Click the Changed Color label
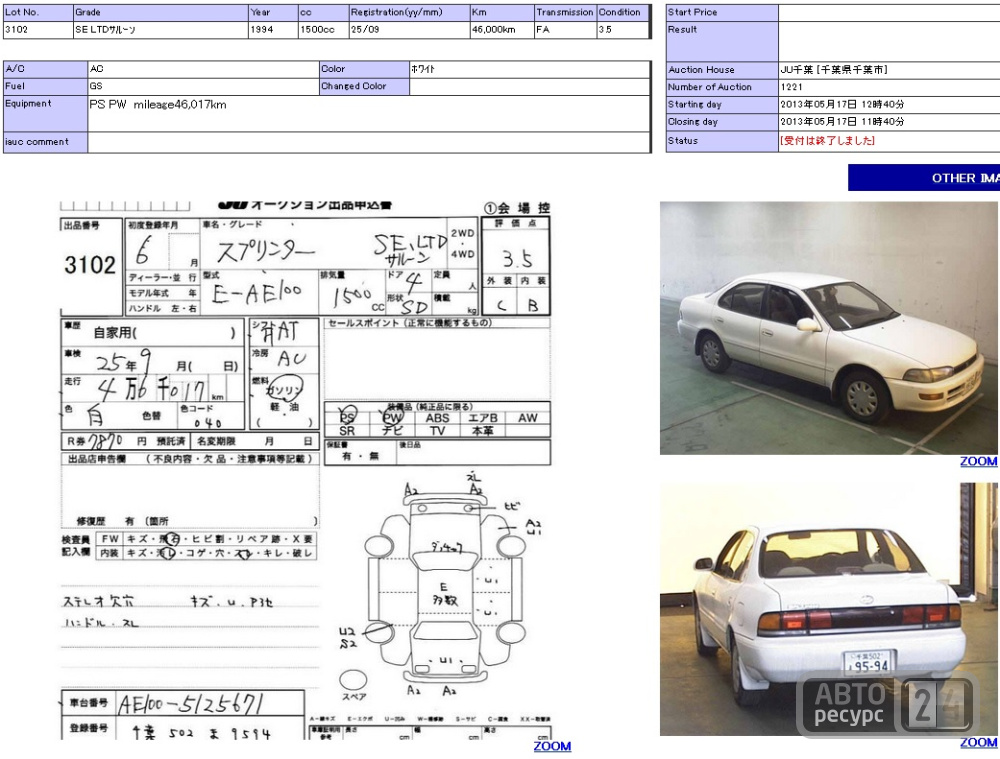 (354, 86)
